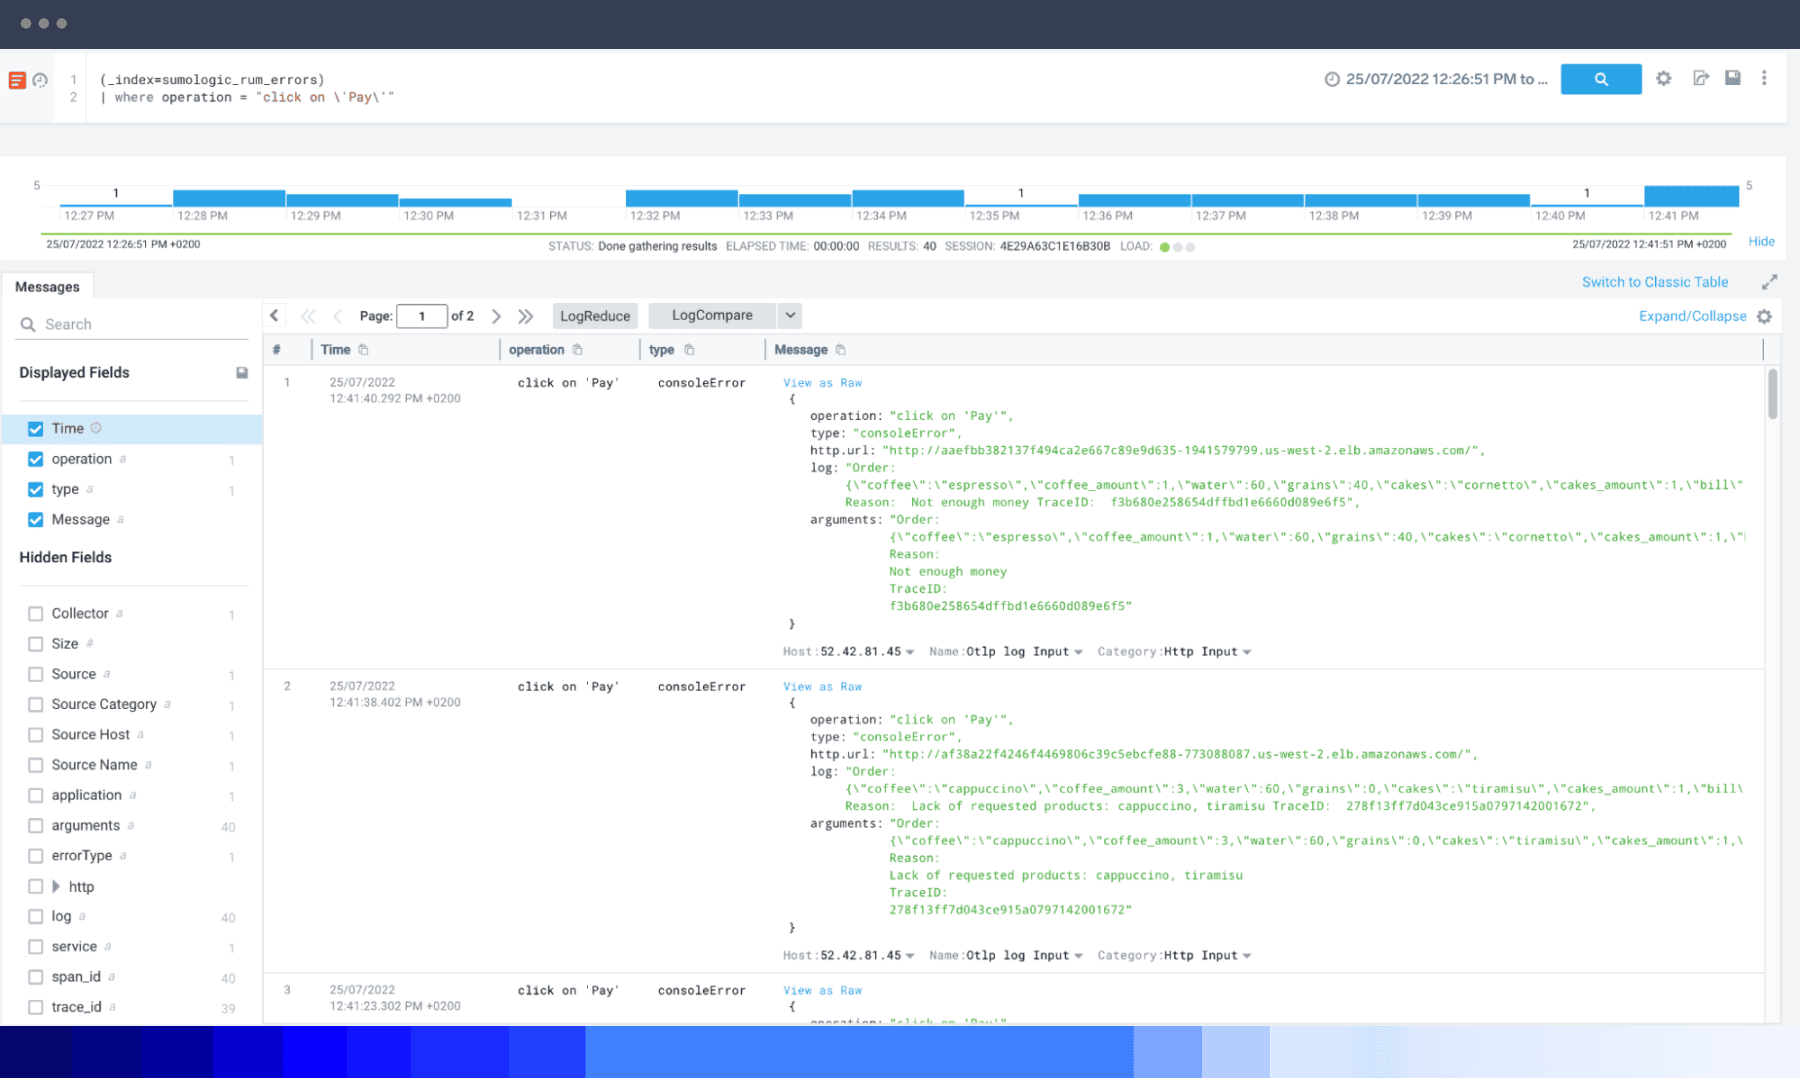Viewport: 1800px width, 1079px height.
Task: Check the trace_id hidden field
Action: 36,1007
